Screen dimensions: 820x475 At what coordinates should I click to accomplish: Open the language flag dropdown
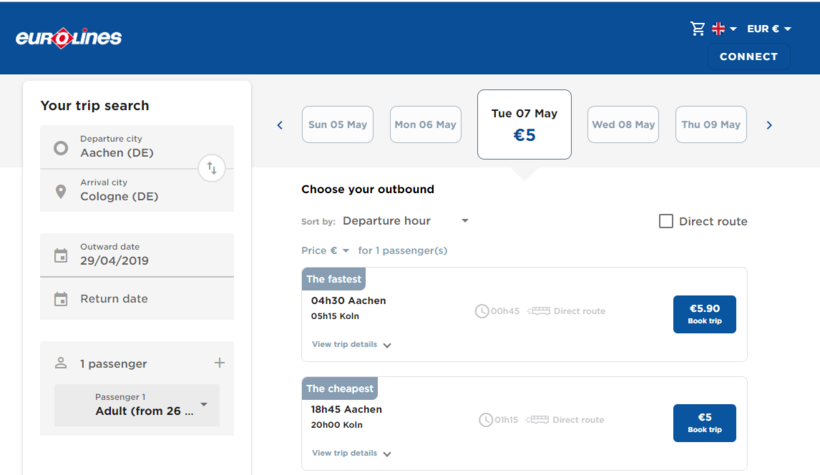(724, 29)
